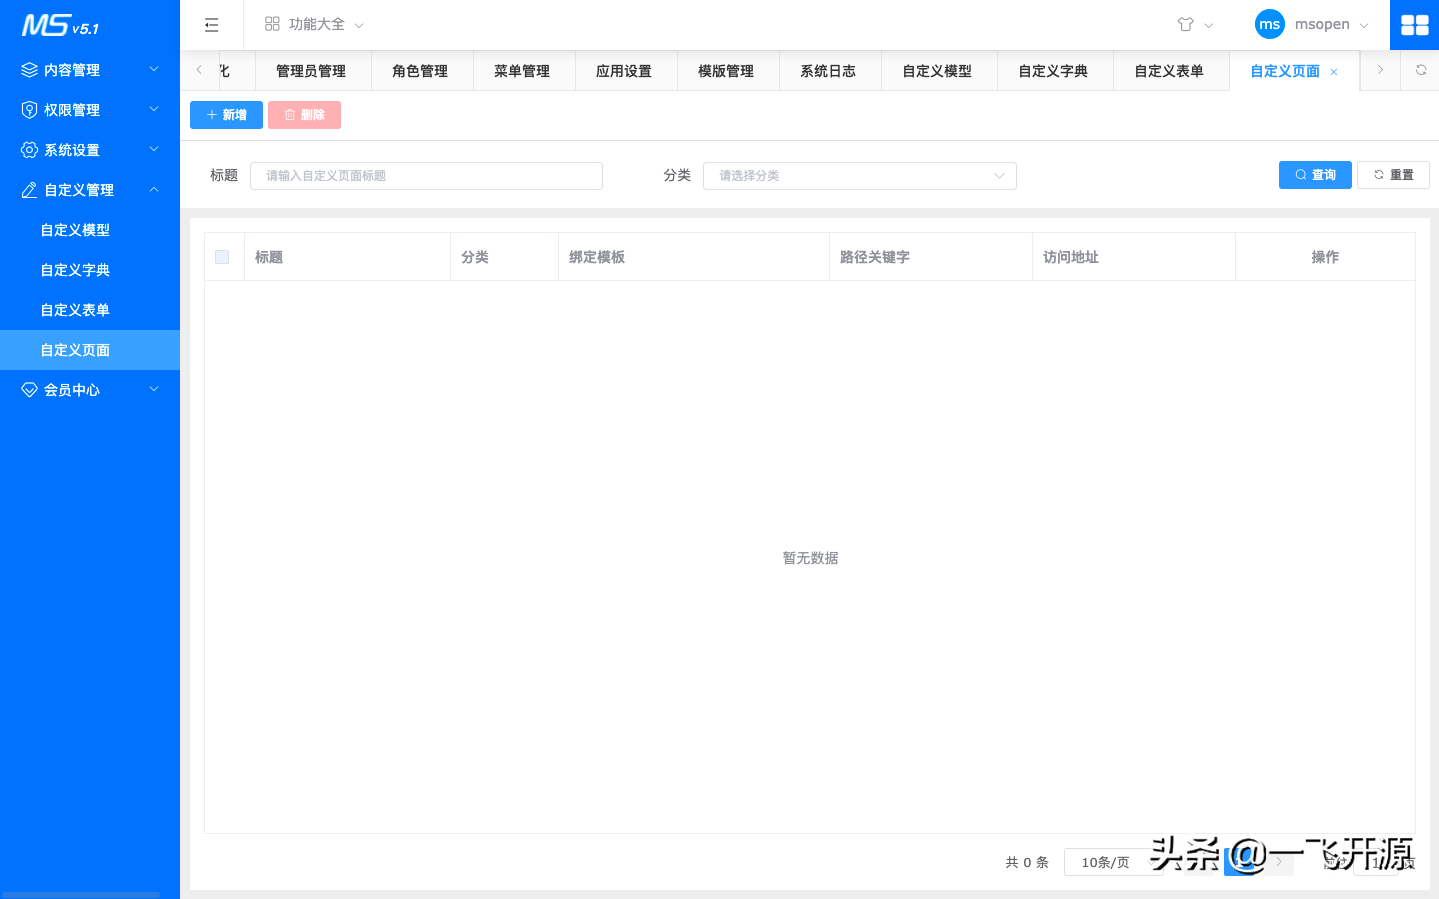The image size is (1439, 899).
Task: Click the 自定义管理 pencil icon
Action: [x=29, y=189]
